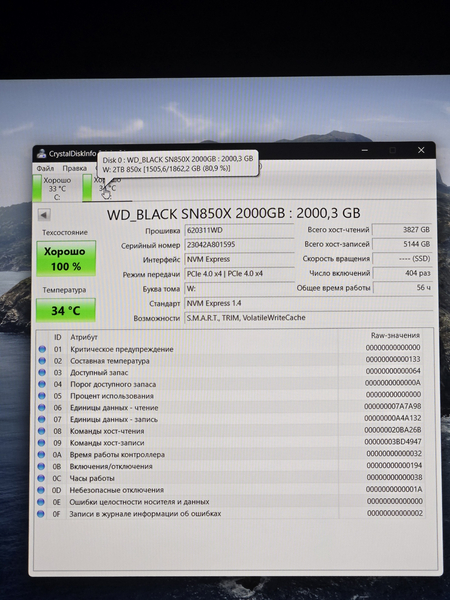
Task: Click the total host writes value 5144 GB
Action: tap(402, 244)
